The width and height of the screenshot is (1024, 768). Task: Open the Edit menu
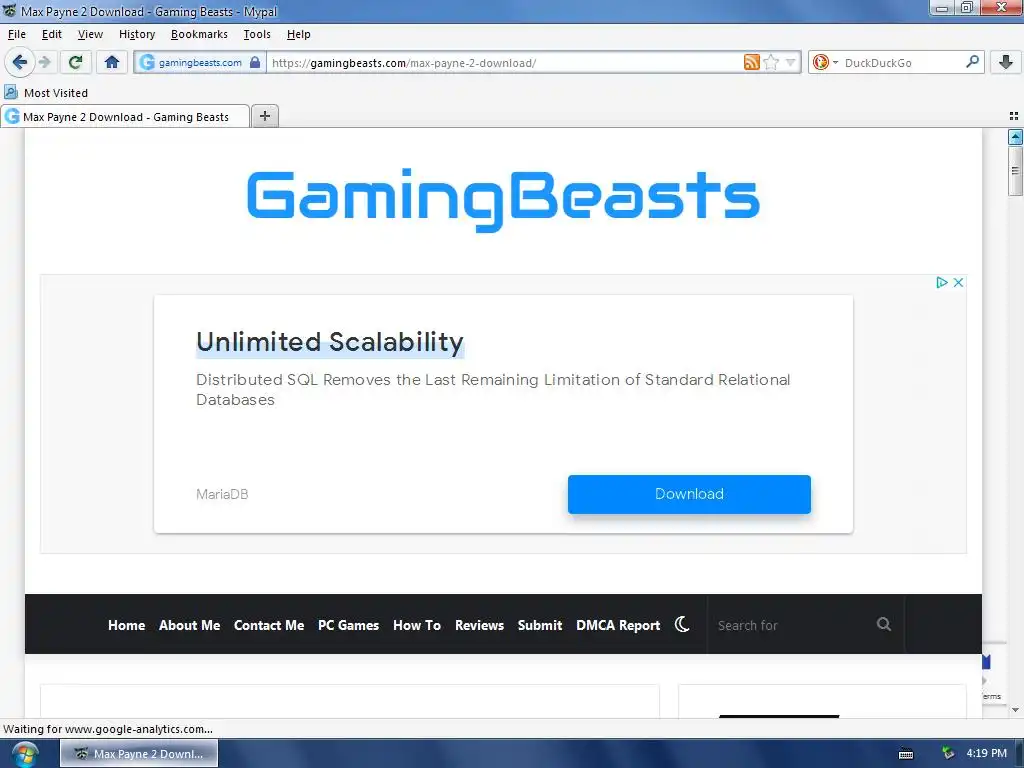(x=52, y=34)
